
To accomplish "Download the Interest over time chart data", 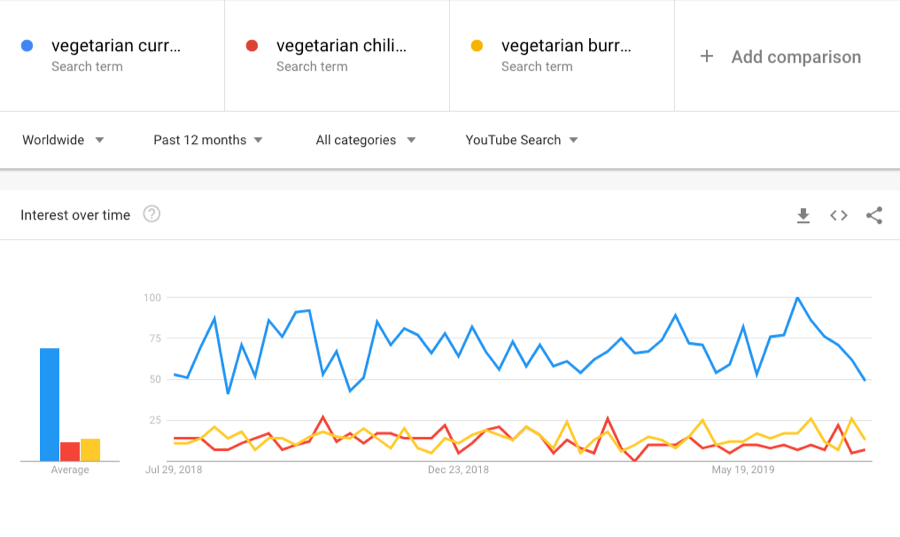I will click(x=803, y=215).
